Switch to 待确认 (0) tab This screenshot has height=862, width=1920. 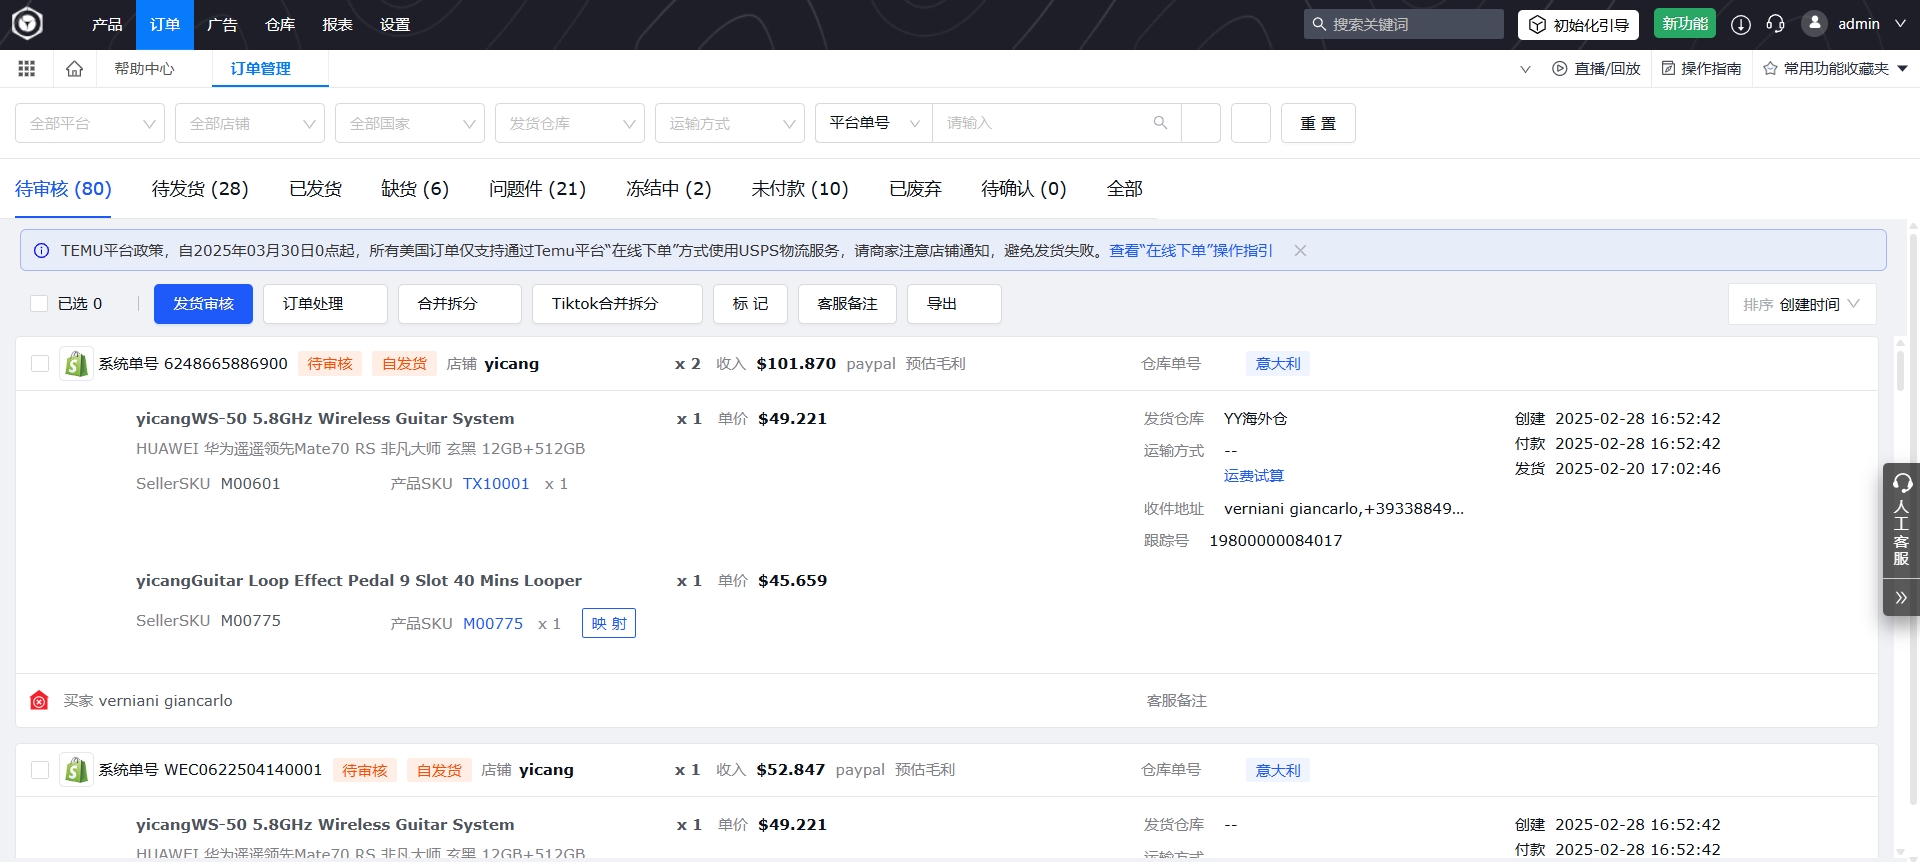pyautogui.click(x=1024, y=188)
